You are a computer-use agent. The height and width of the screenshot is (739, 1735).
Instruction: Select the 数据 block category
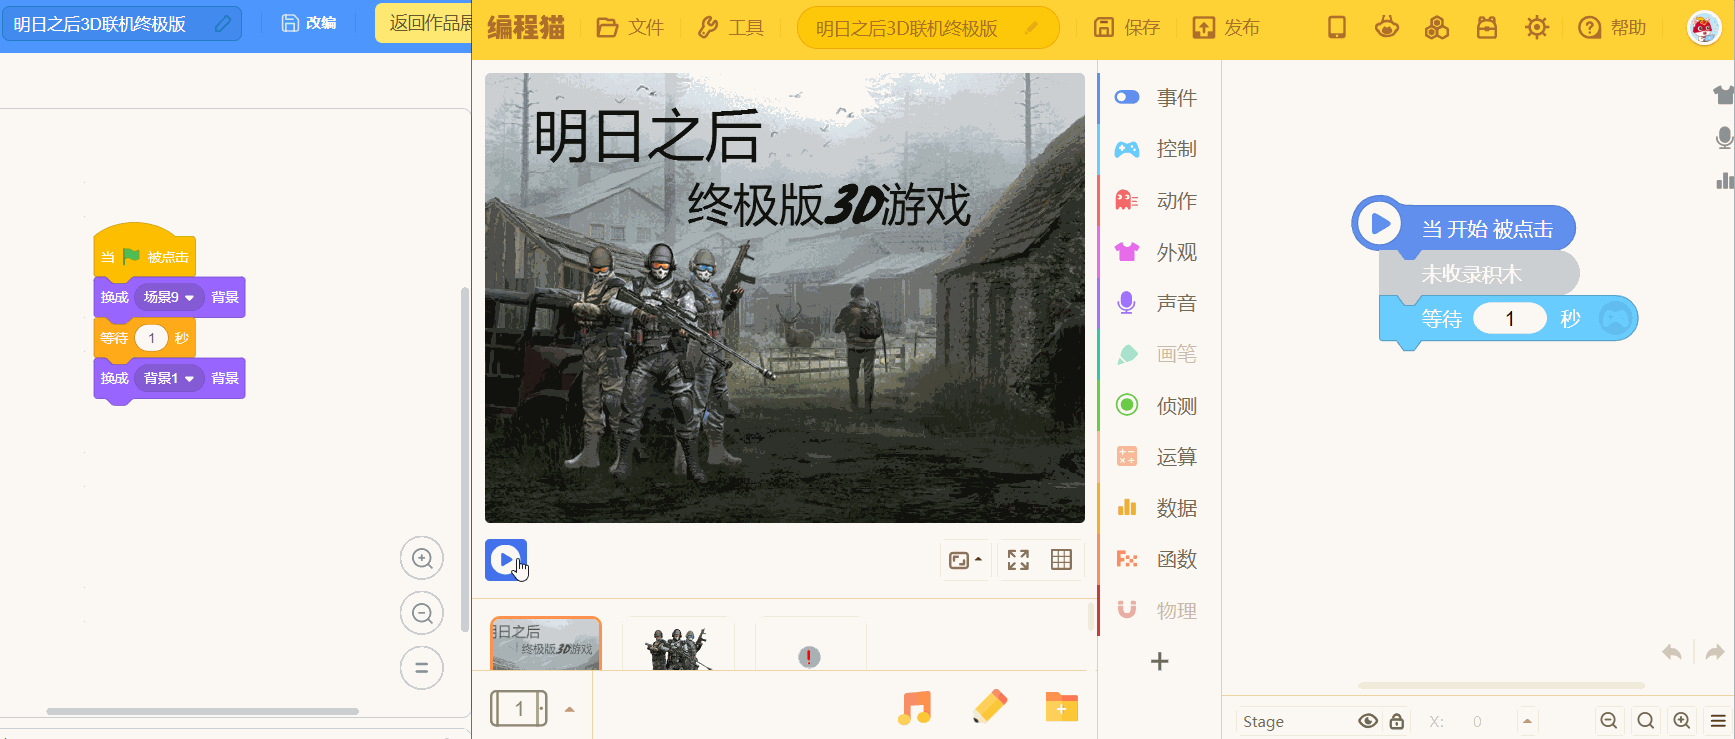1160,508
